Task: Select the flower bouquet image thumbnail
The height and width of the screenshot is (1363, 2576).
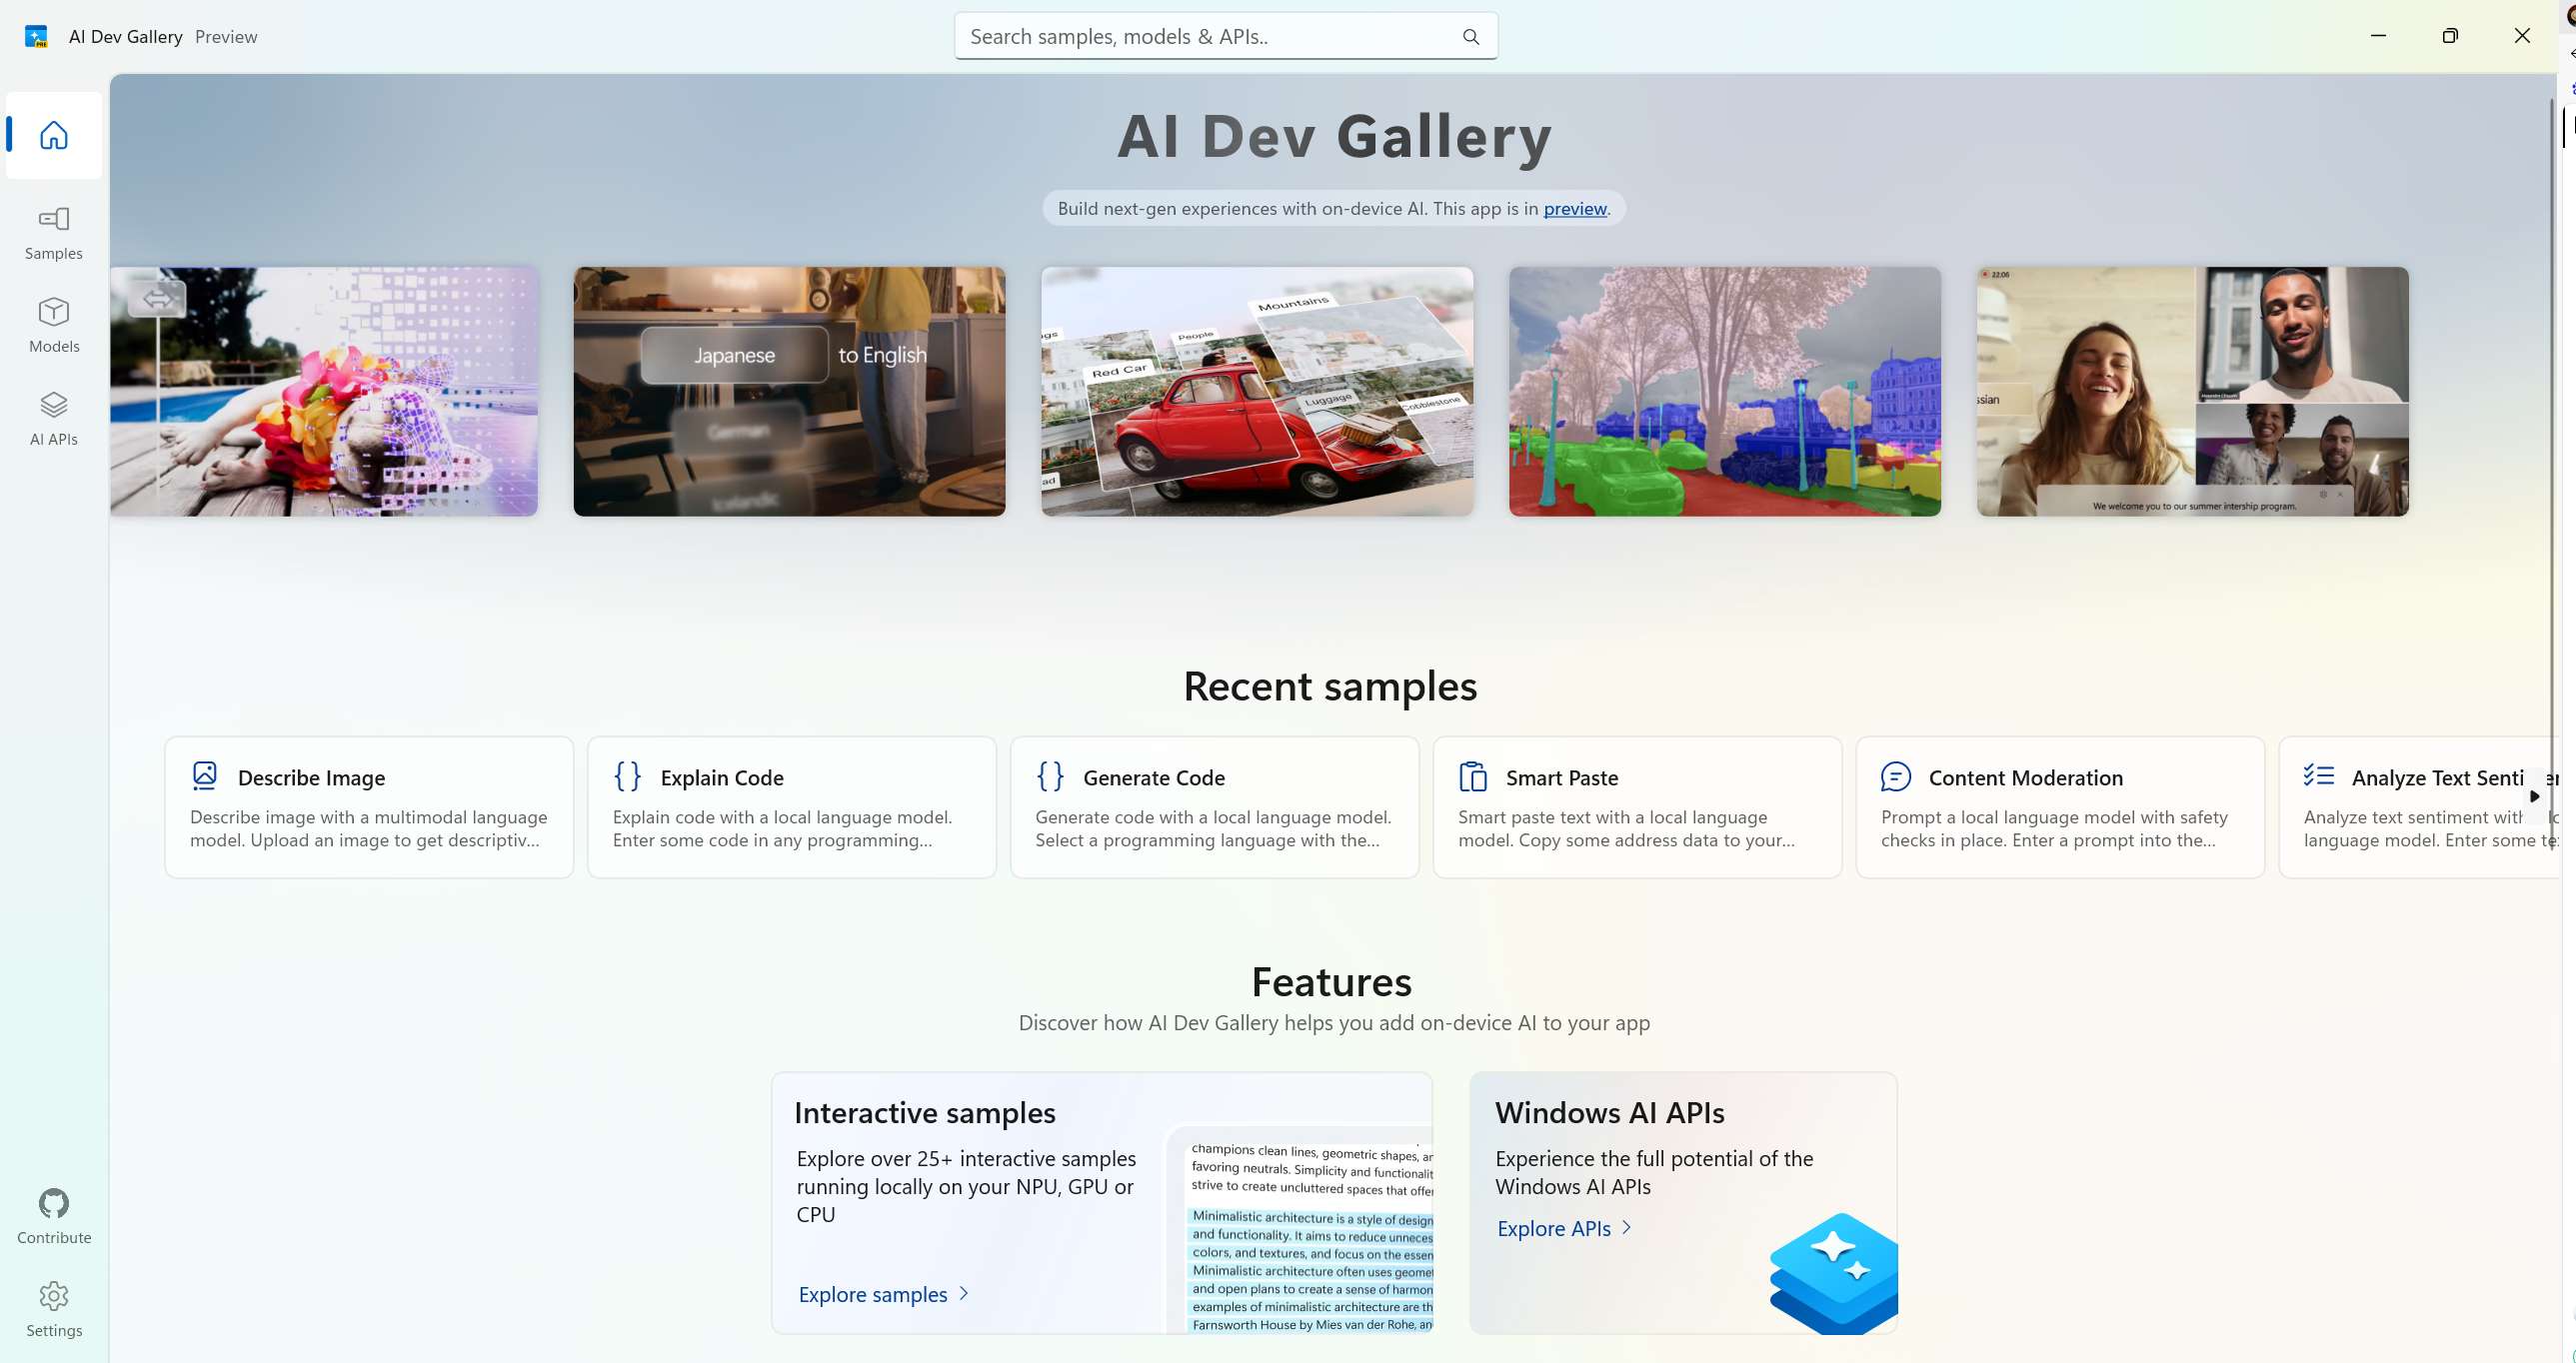Action: tap(324, 391)
